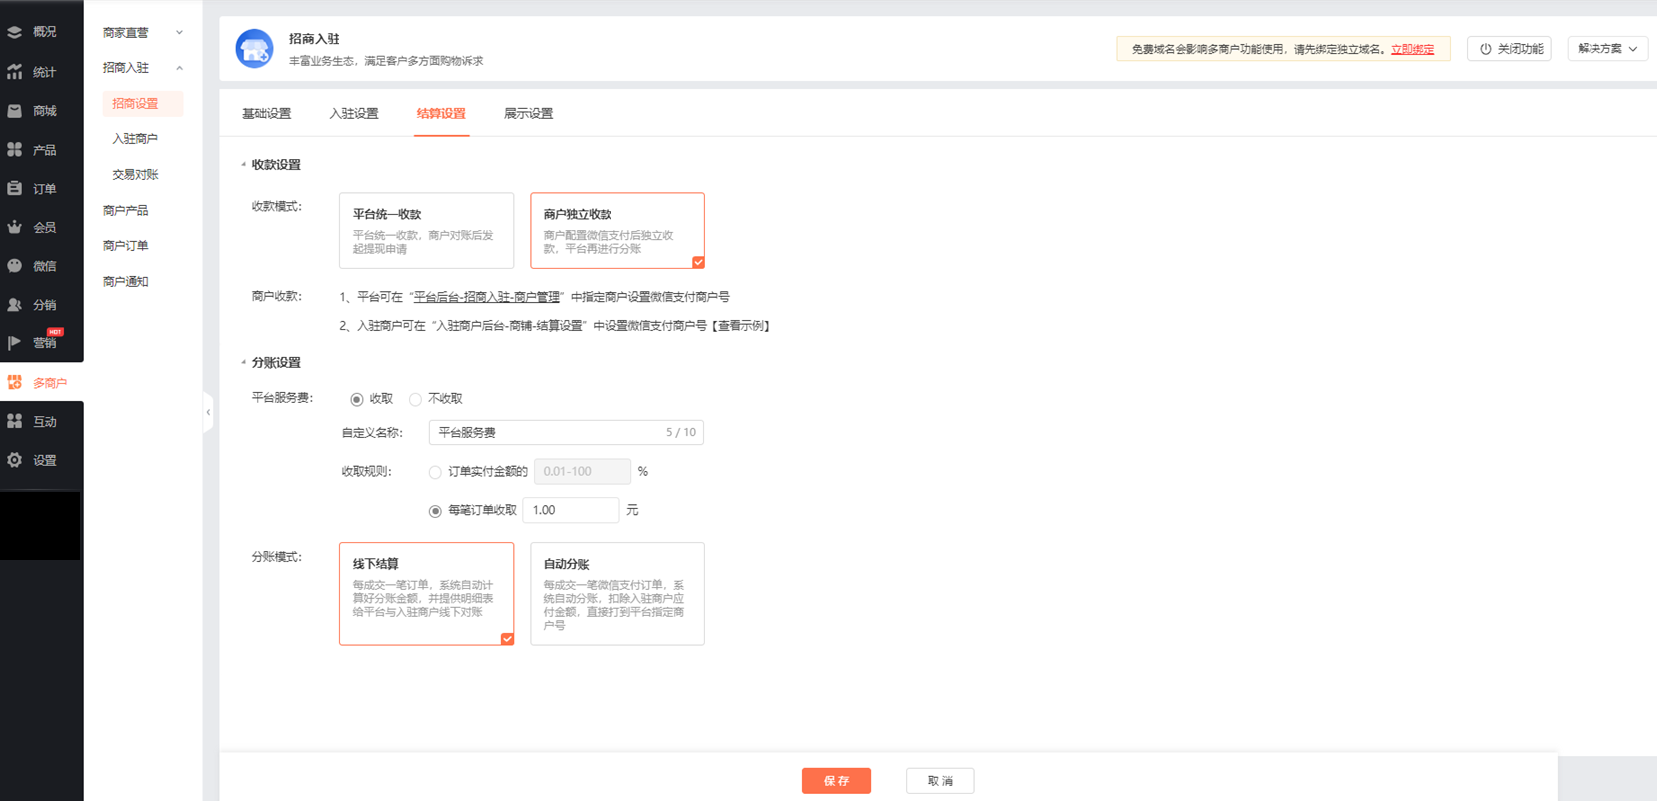This screenshot has width=1657, height=802.
Task: Click the 取消 cancel button
Action: coord(940,781)
